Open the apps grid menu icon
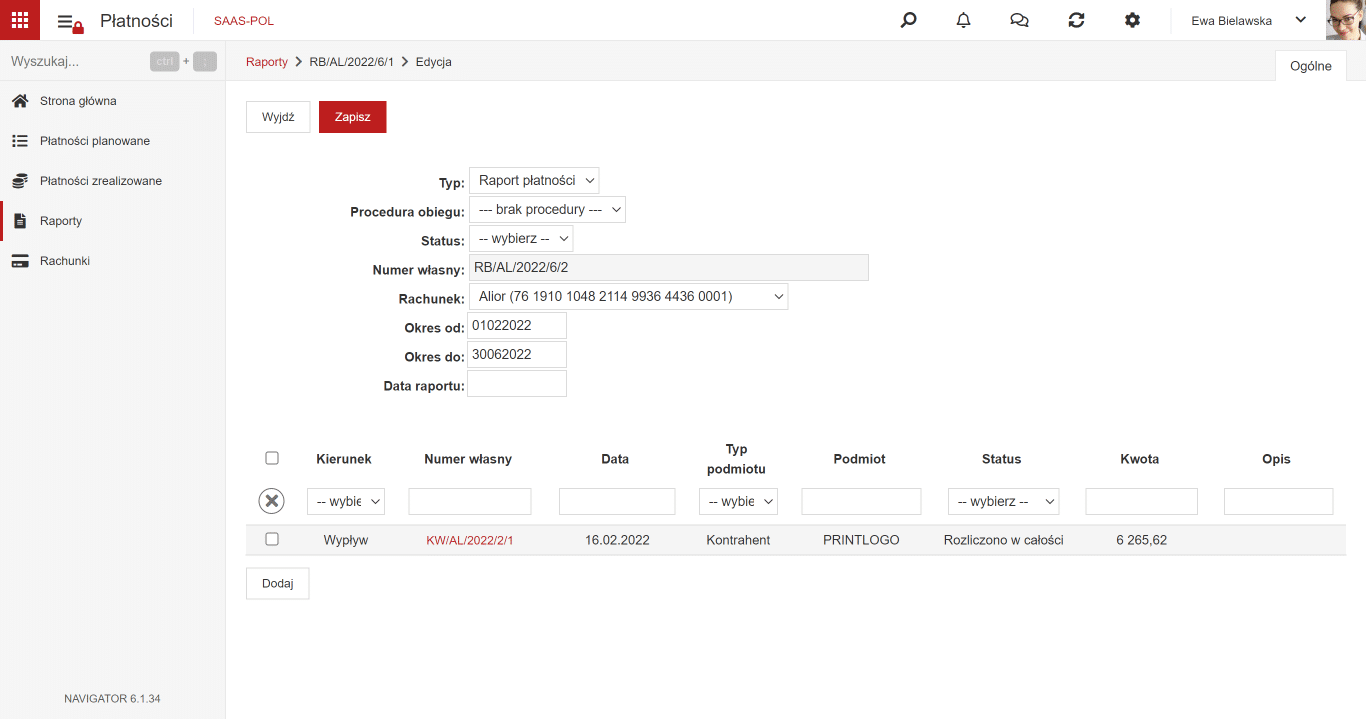The height and width of the screenshot is (719, 1366). (x=20, y=20)
